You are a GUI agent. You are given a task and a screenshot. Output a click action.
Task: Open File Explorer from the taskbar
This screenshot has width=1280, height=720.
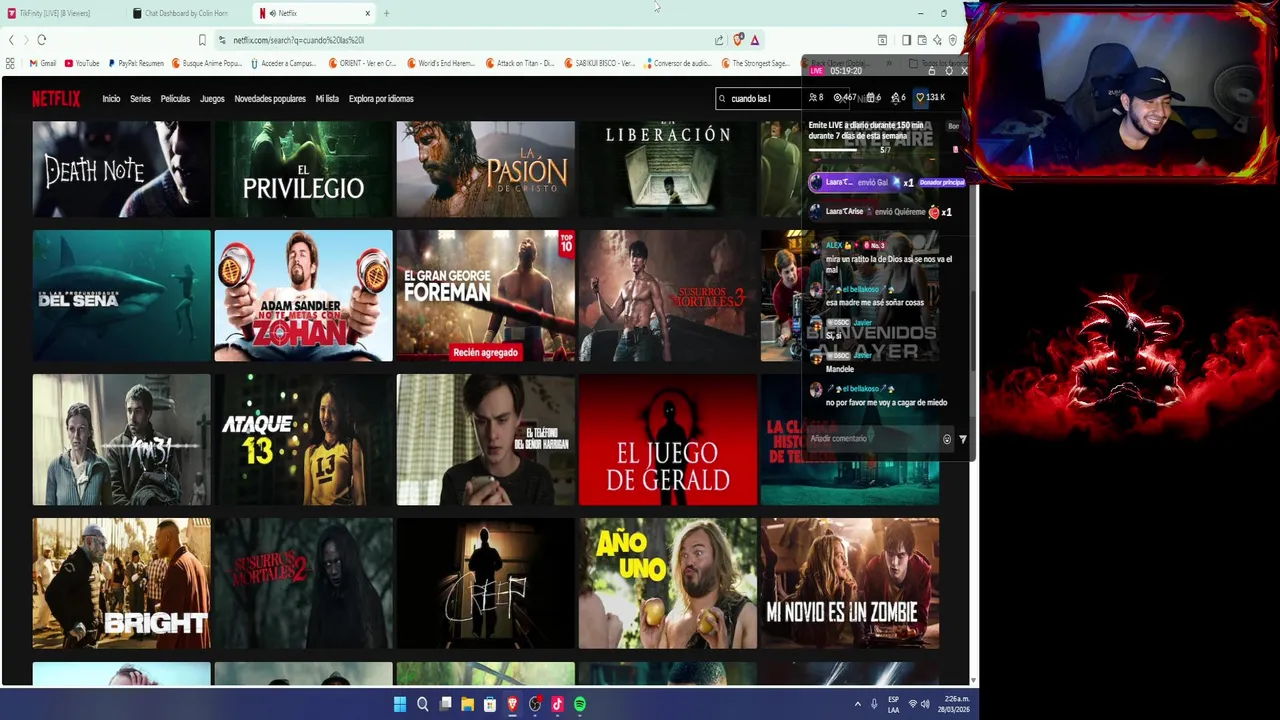[467, 704]
